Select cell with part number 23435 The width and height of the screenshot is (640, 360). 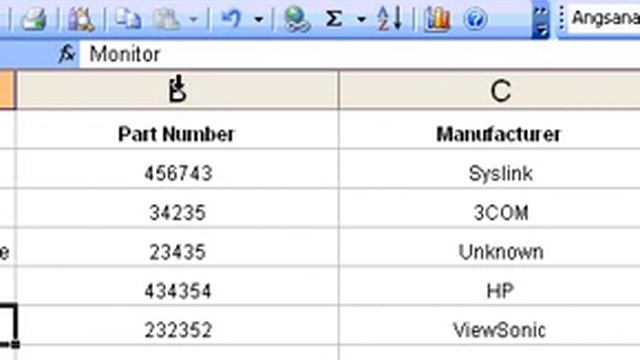(178, 247)
